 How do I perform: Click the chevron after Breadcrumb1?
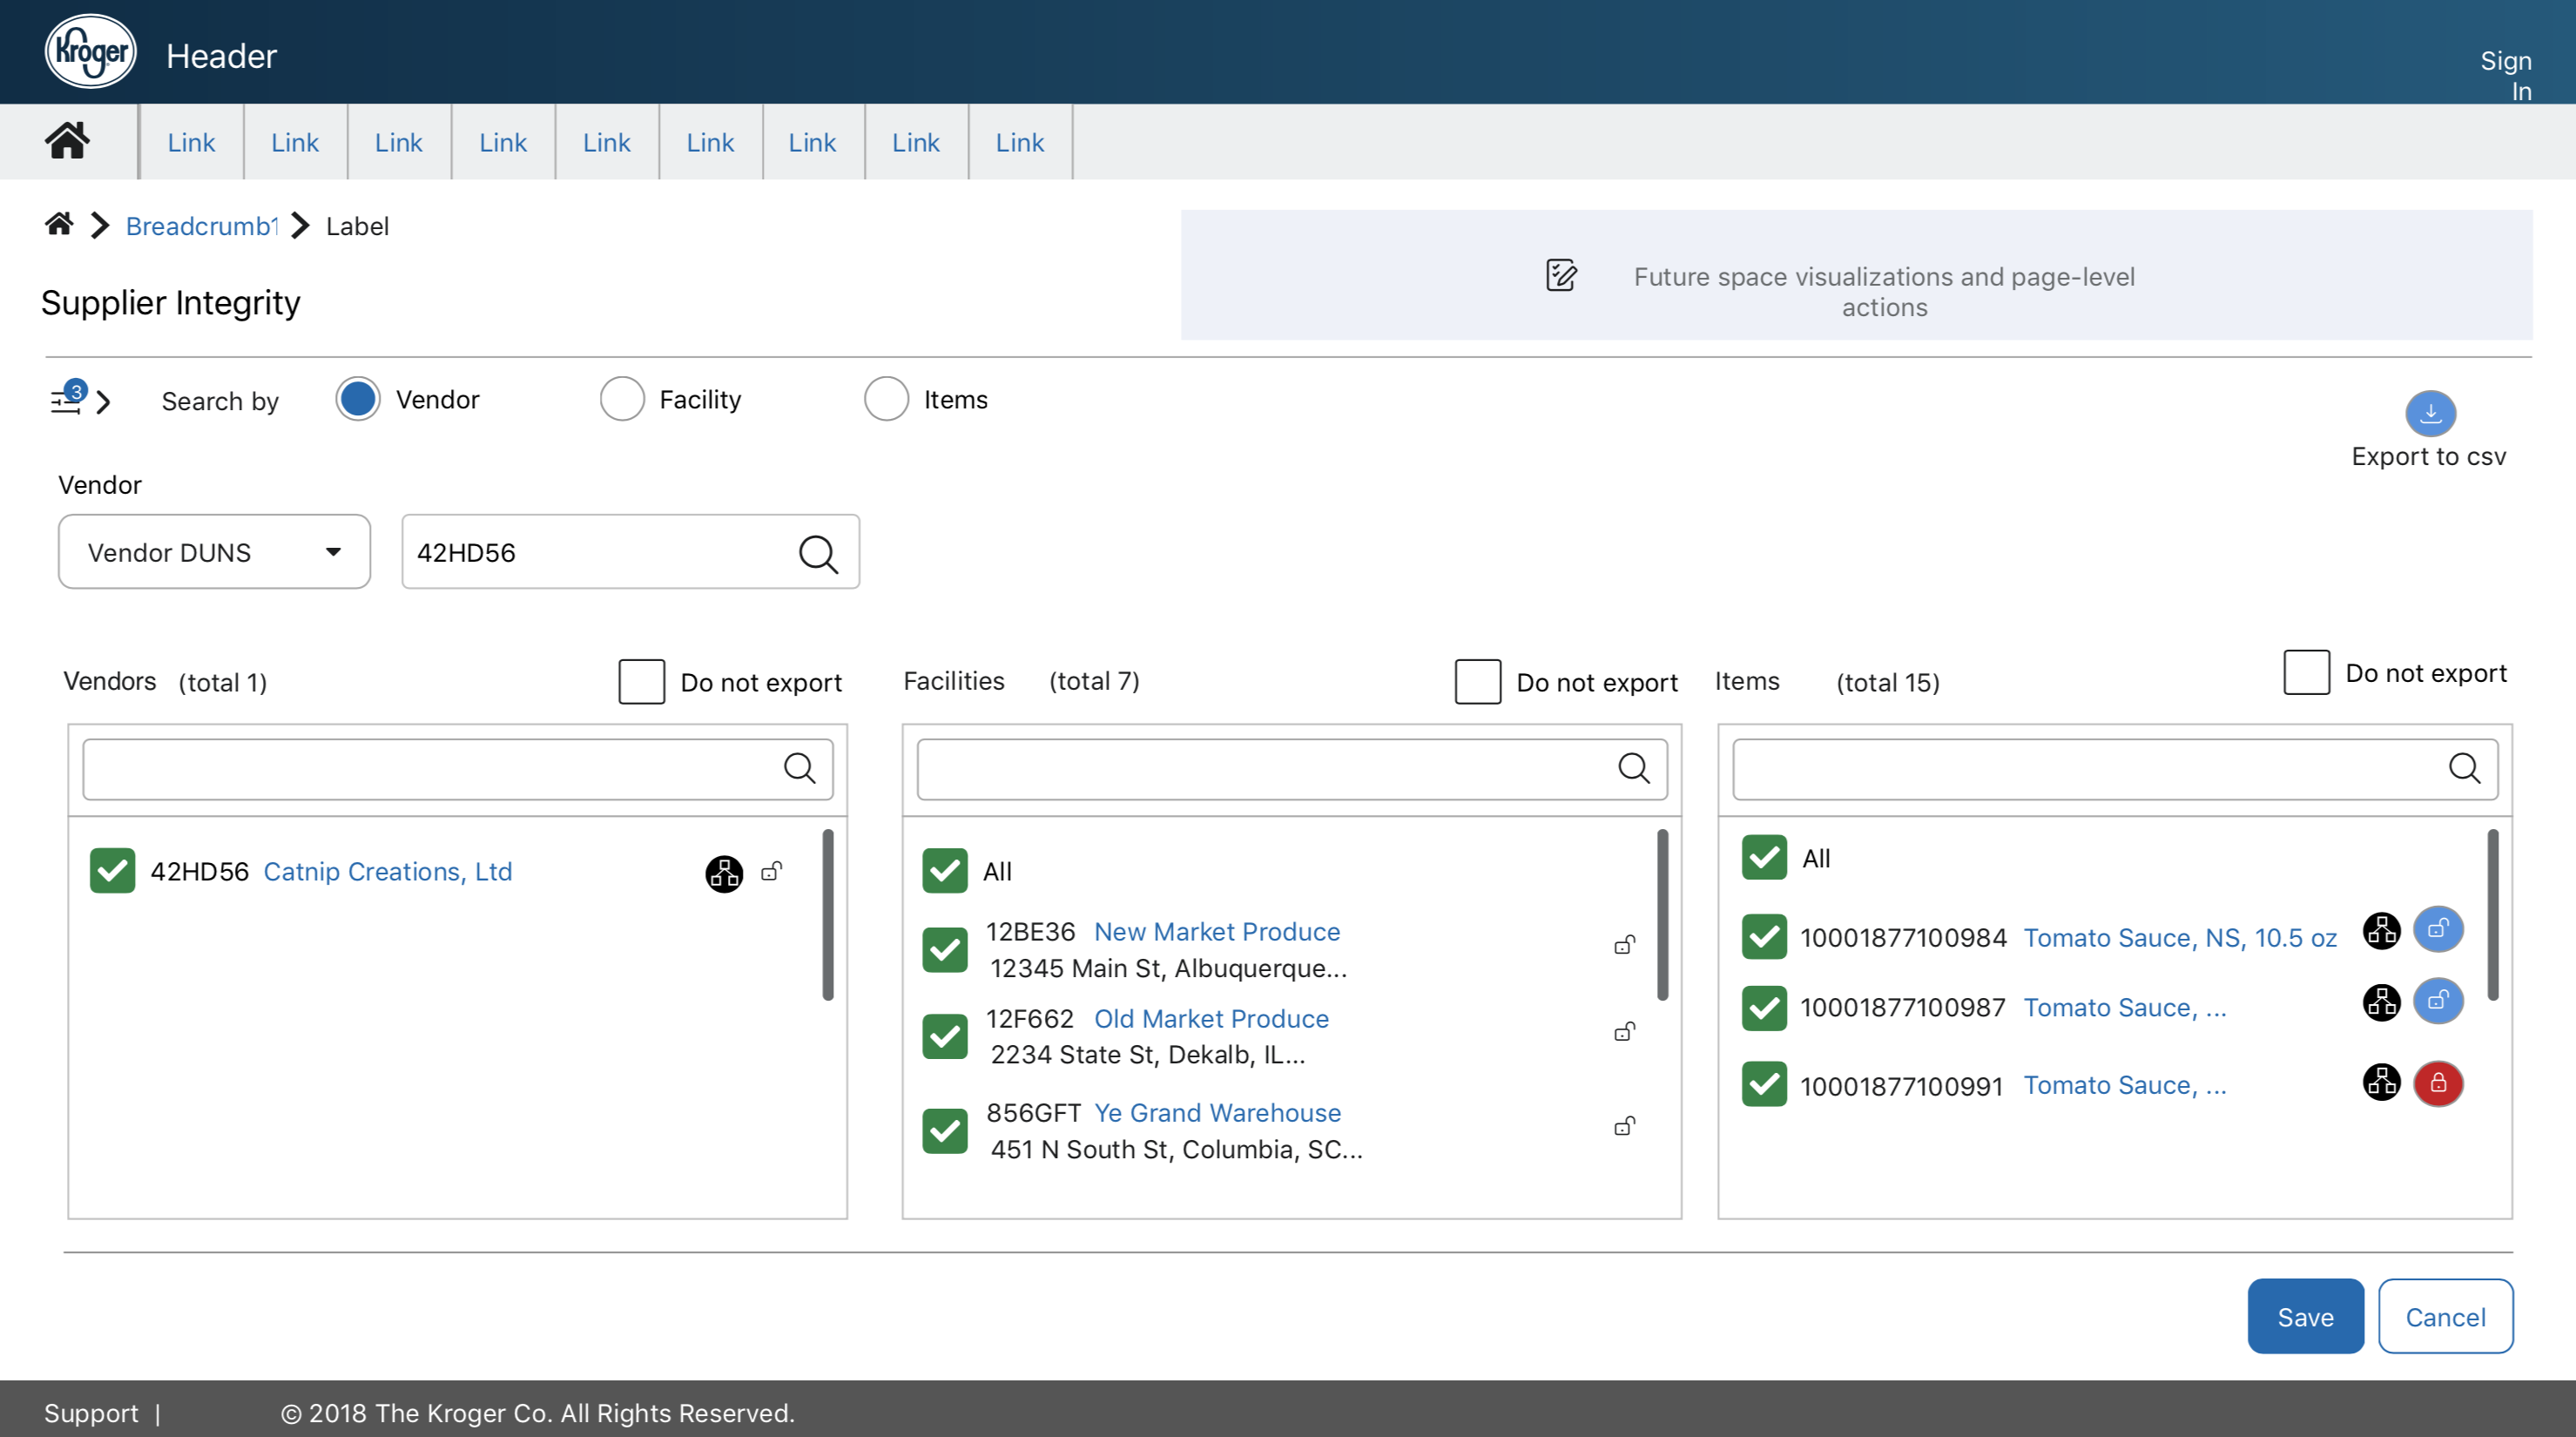tap(300, 226)
